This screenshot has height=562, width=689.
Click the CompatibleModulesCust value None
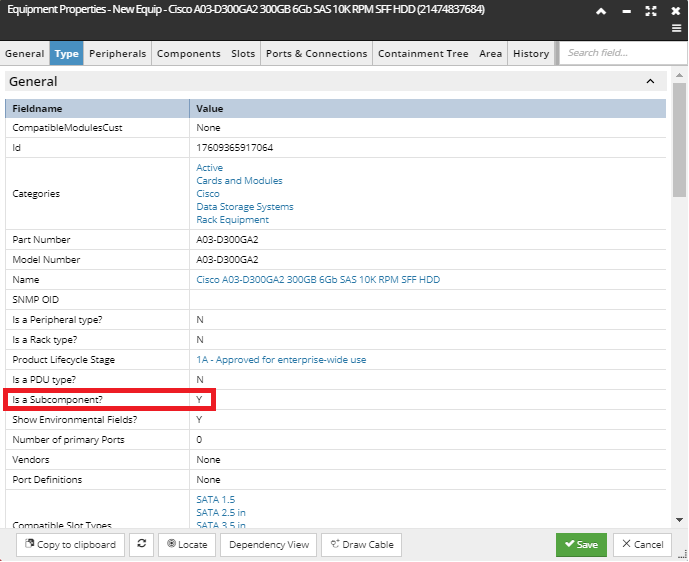[x=208, y=128]
